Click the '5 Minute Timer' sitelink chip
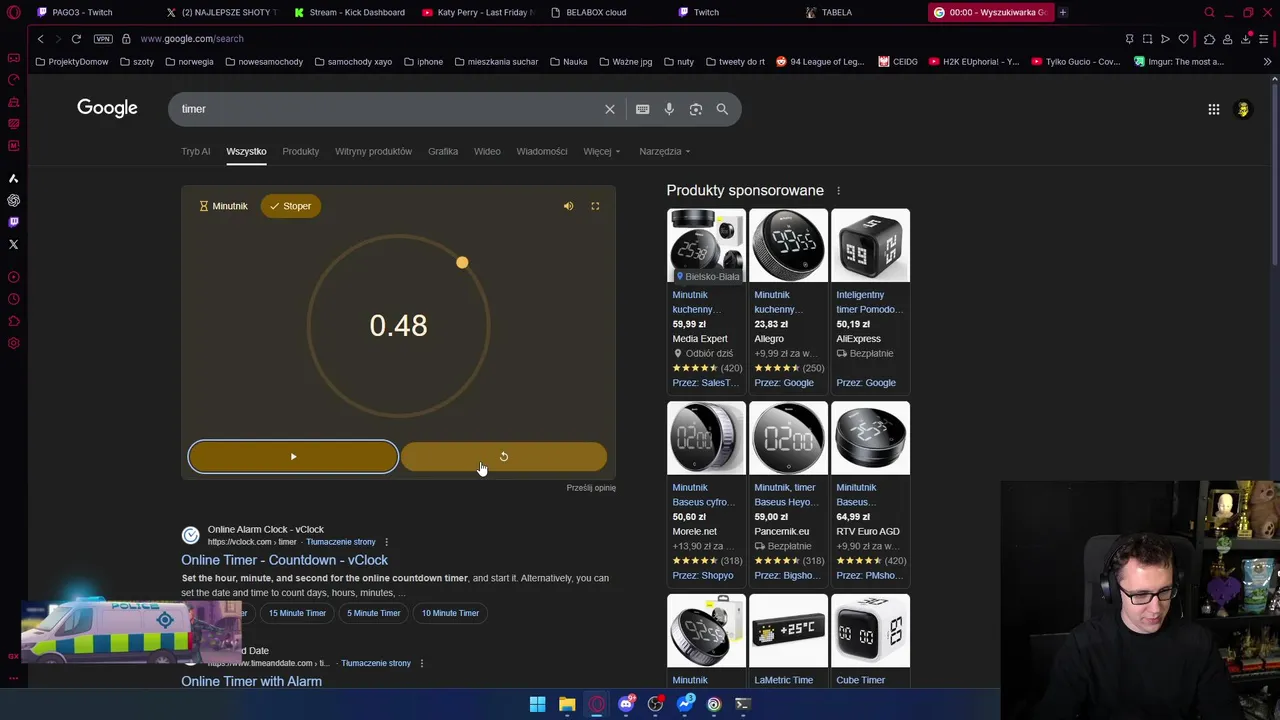 pyautogui.click(x=373, y=613)
